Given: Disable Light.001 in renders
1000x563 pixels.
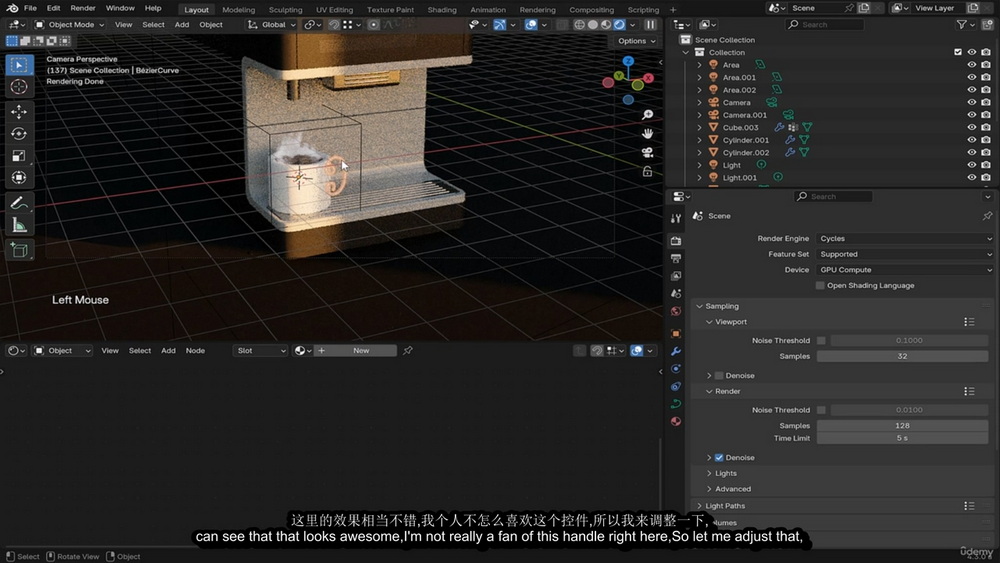Looking at the screenshot, I should pos(986,177).
